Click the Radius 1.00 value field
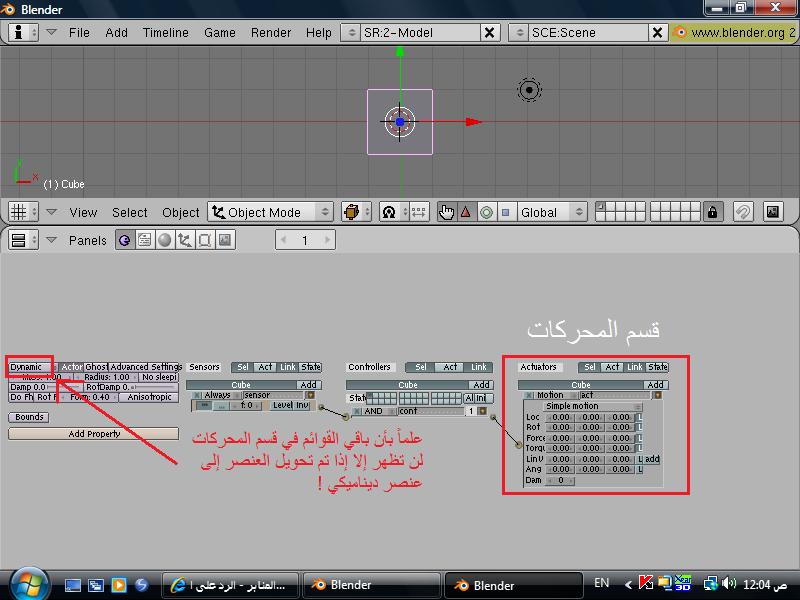This screenshot has height=600, width=800. [106, 377]
